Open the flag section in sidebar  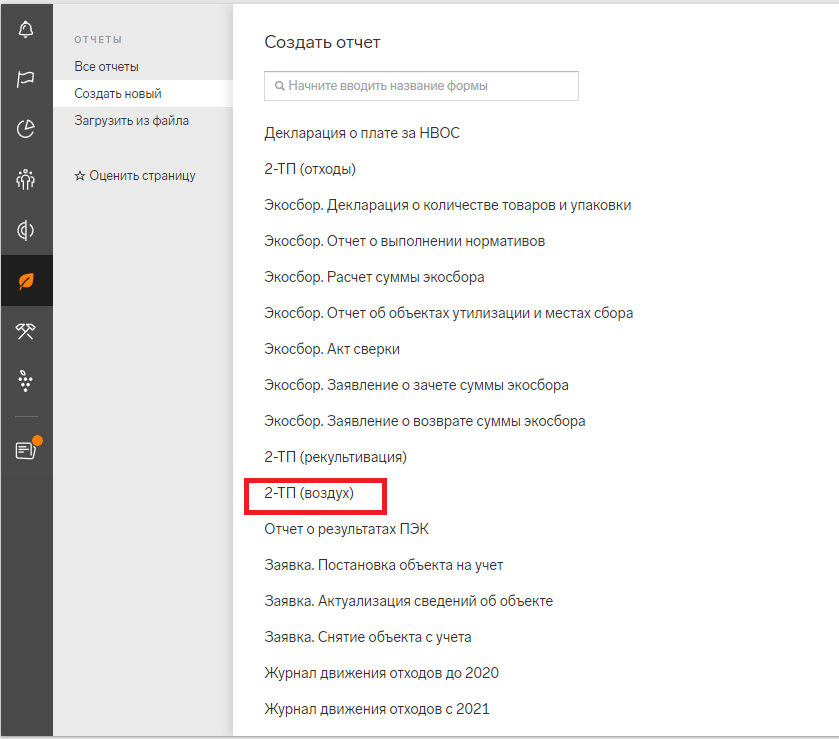(x=26, y=79)
